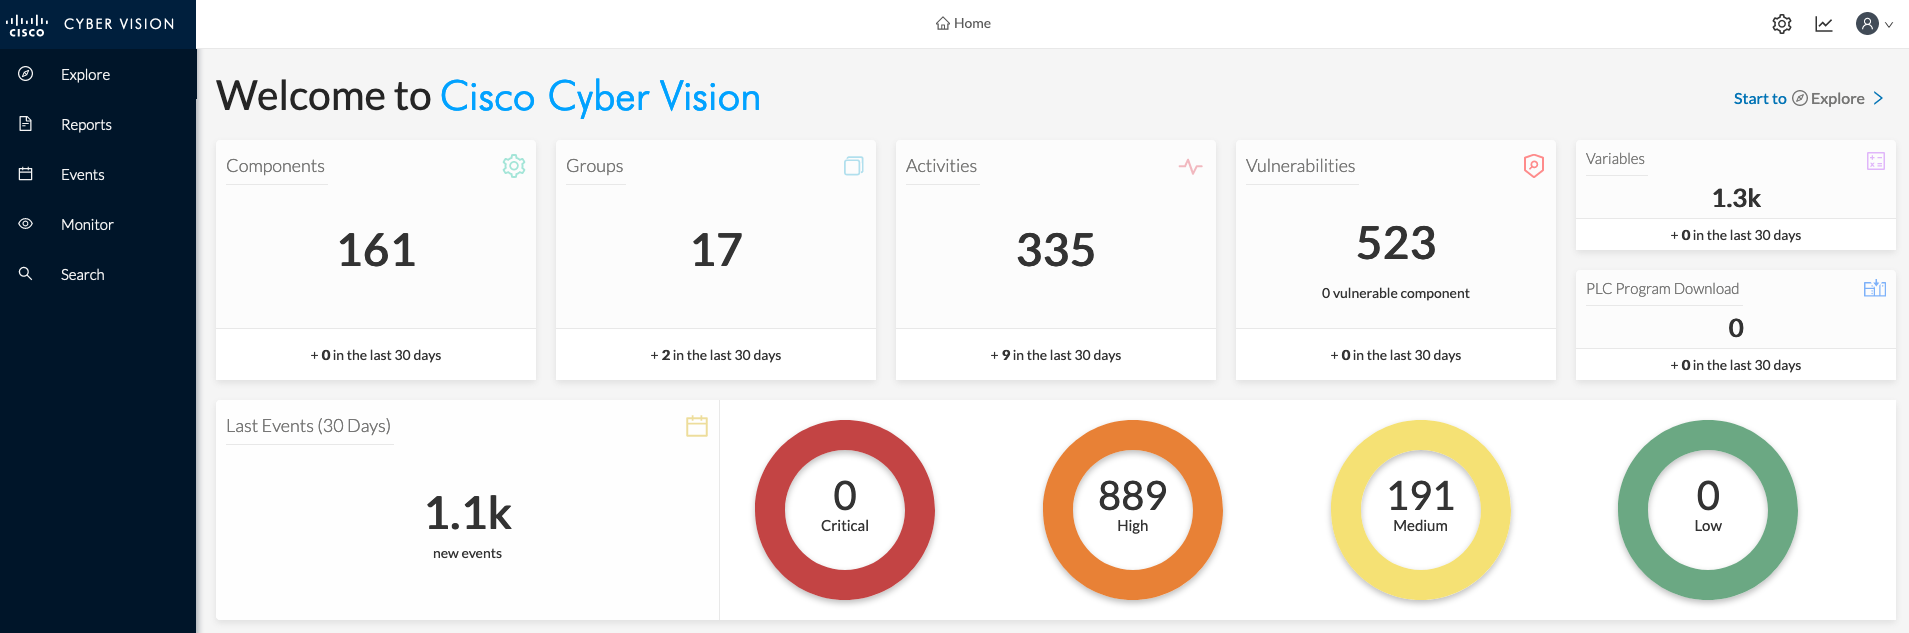Open the PLC Program Download card title
Image resolution: width=1909 pixels, height=633 pixels.
tap(1662, 289)
